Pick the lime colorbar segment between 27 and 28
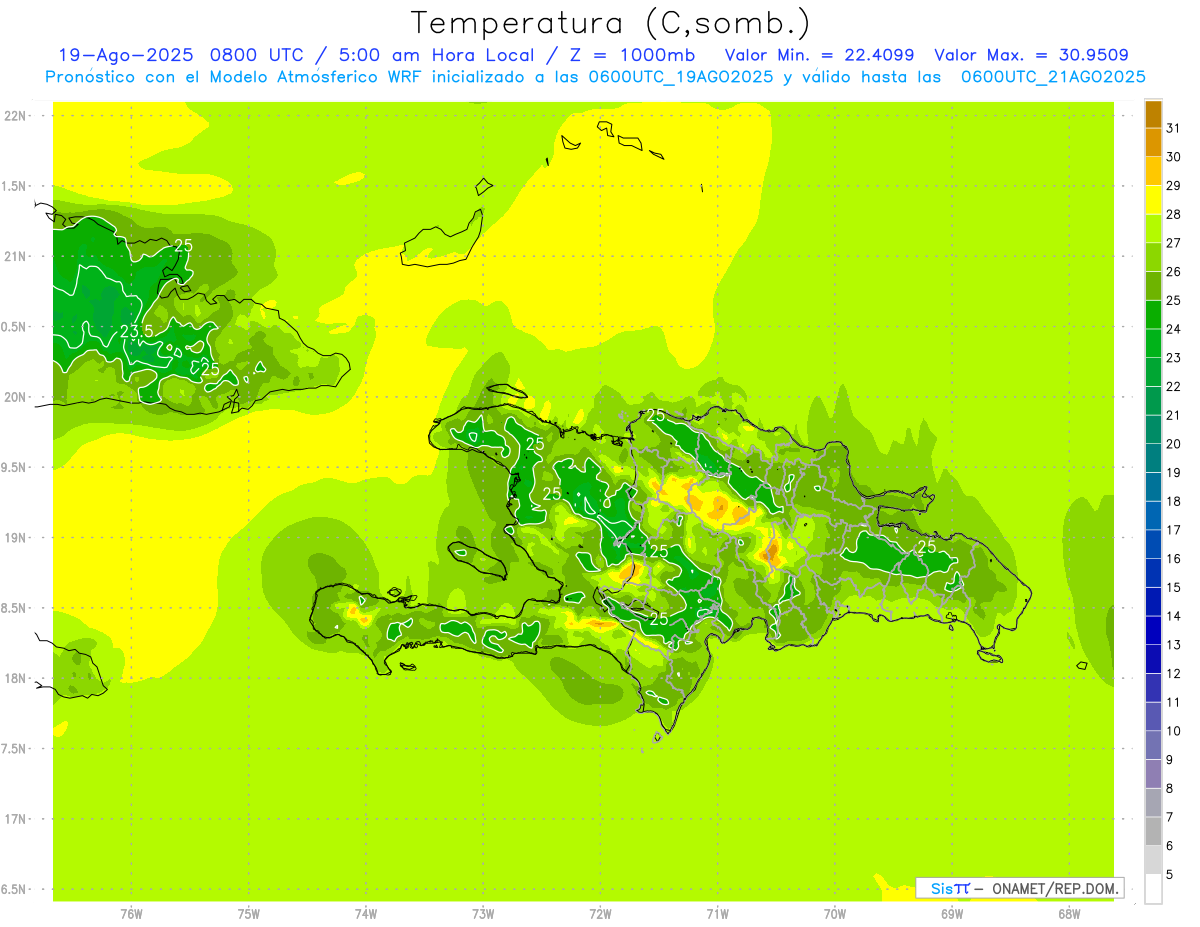 click(x=1153, y=229)
